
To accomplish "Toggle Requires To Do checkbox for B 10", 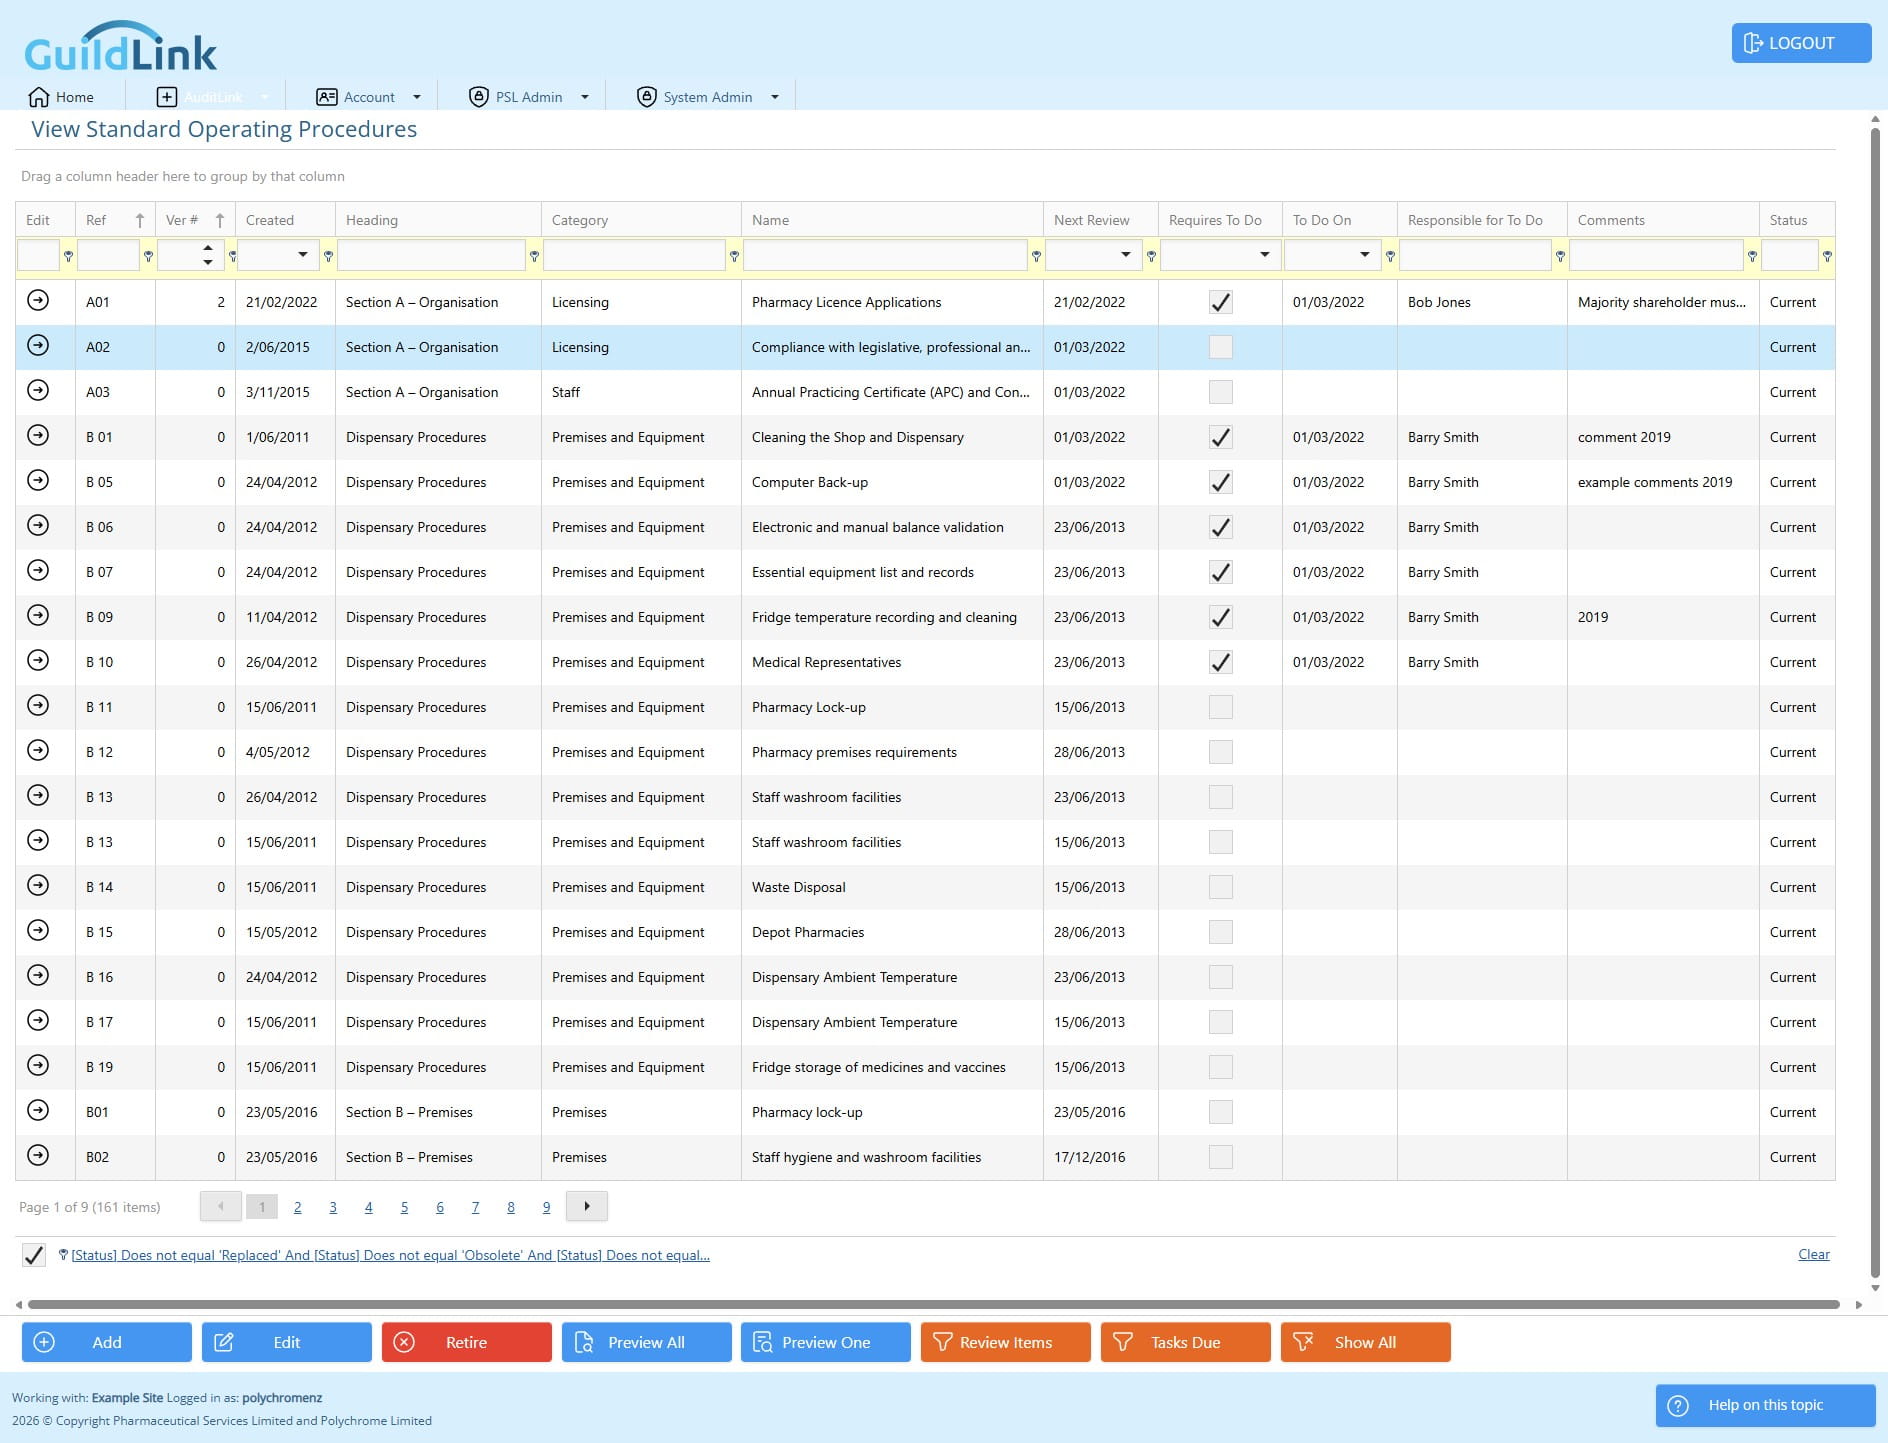I will pyautogui.click(x=1220, y=662).
